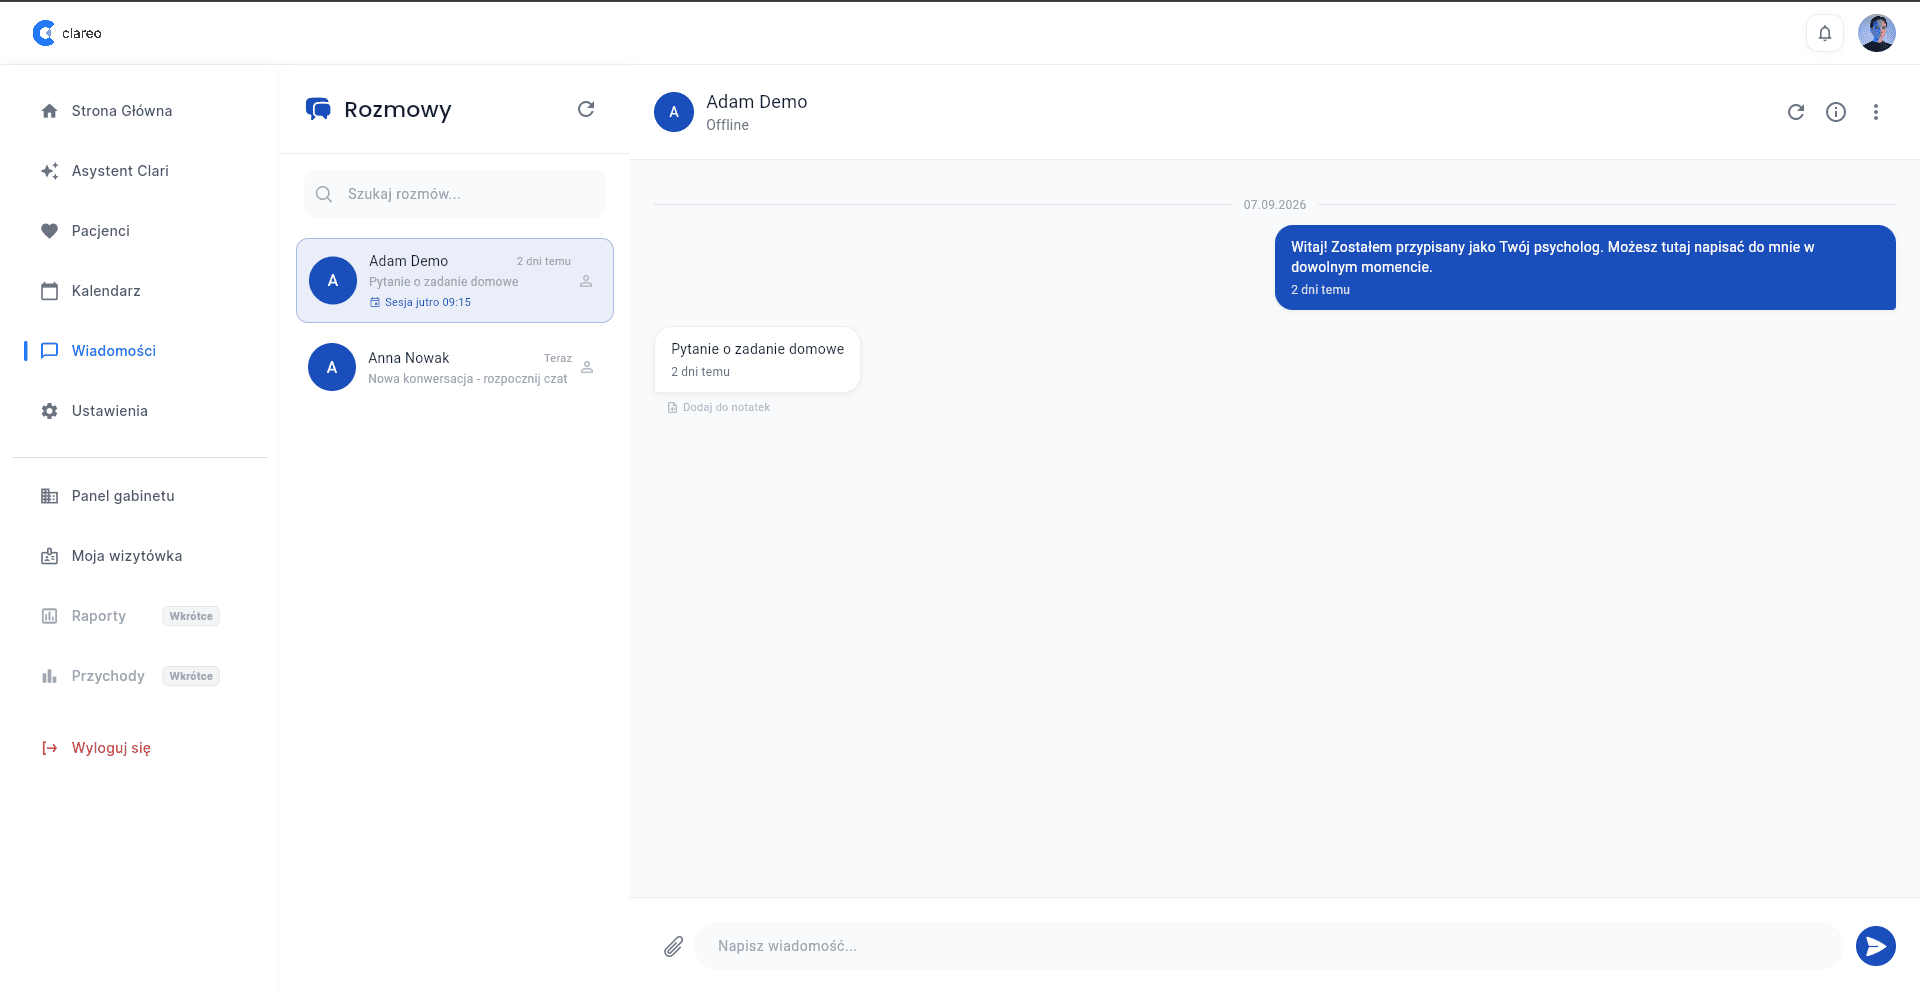Click the Rozmowy heading
The image size is (1920, 994).
pyautogui.click(x=398, y=109)
